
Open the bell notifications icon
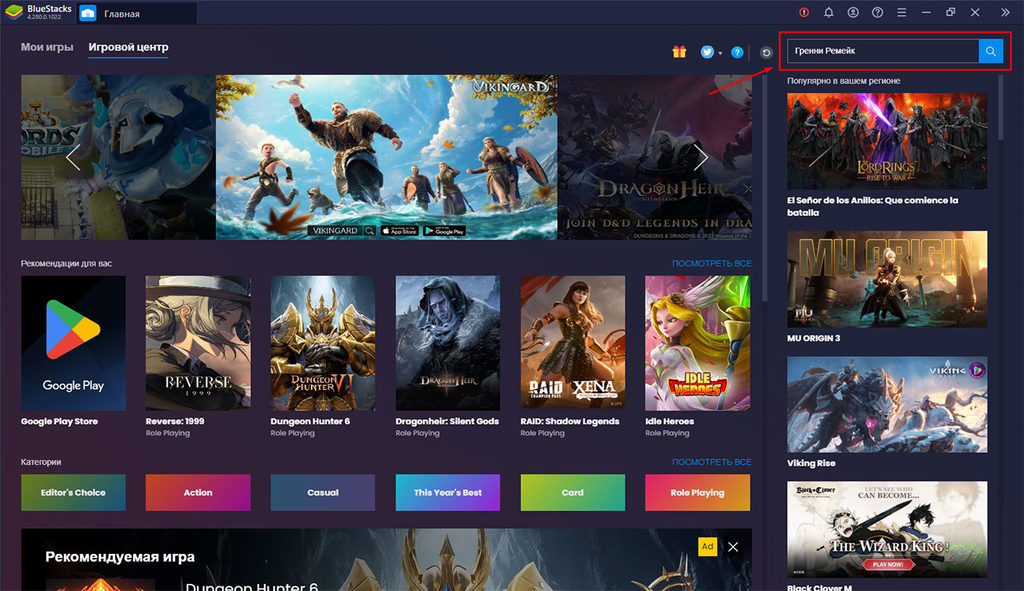pos(828,12)
